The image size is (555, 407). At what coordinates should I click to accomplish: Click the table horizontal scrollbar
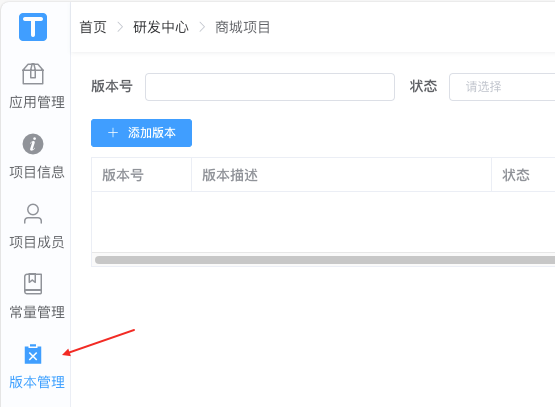325,260
